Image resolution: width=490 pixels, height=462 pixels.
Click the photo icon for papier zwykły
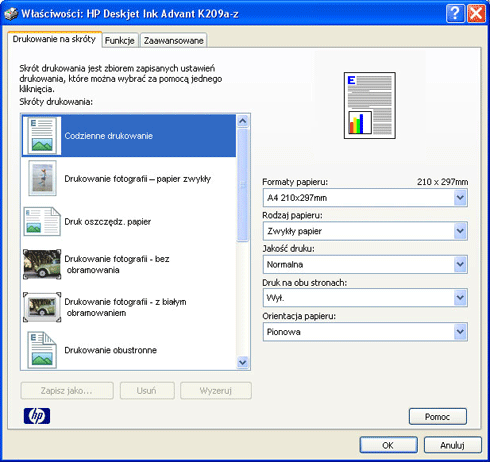42,178
